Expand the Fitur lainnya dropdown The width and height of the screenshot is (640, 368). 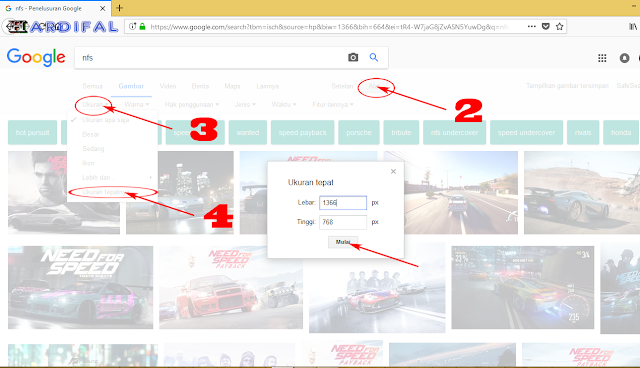333,104
